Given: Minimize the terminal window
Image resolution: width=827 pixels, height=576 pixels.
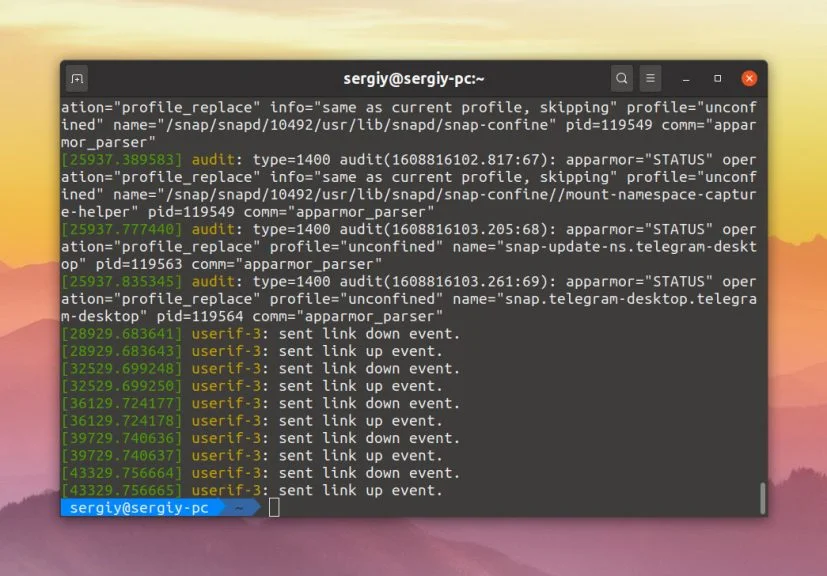Looking at the screenshot, I should point(685,78).
